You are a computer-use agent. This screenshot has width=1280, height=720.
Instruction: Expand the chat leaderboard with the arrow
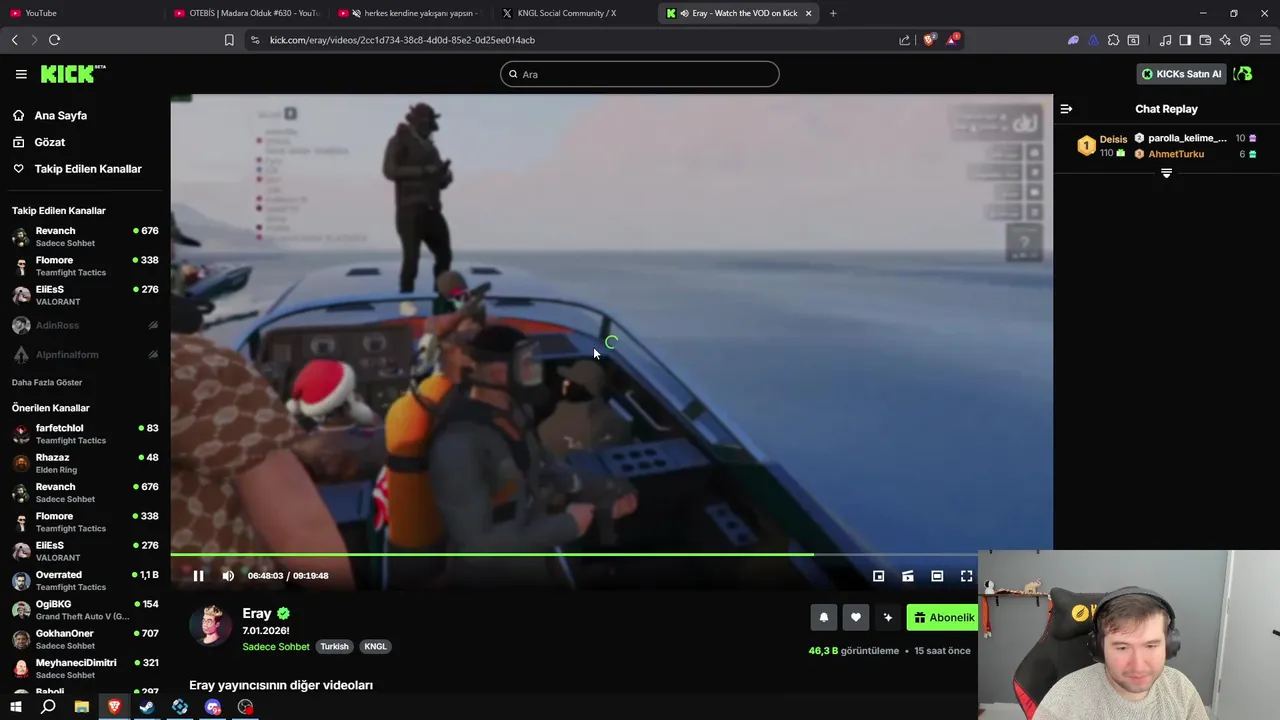tap(1166, 174)
